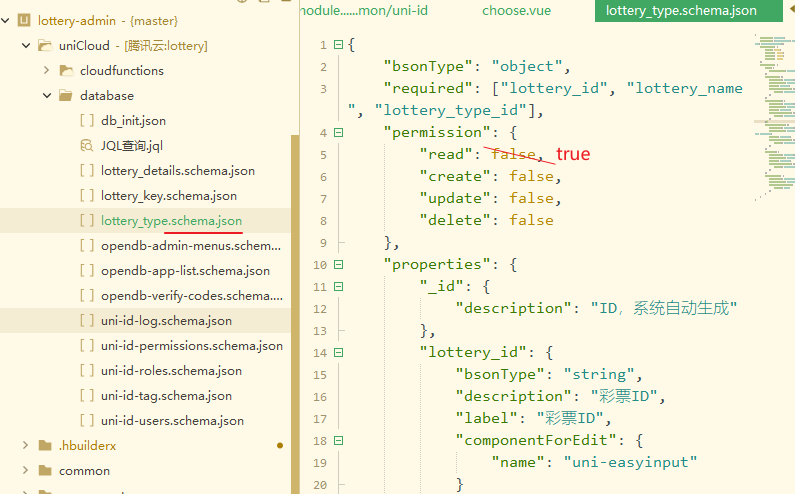This screenshot has height=494, width=795.
Task: Select the database folder label
Action: tap(107, 95)
